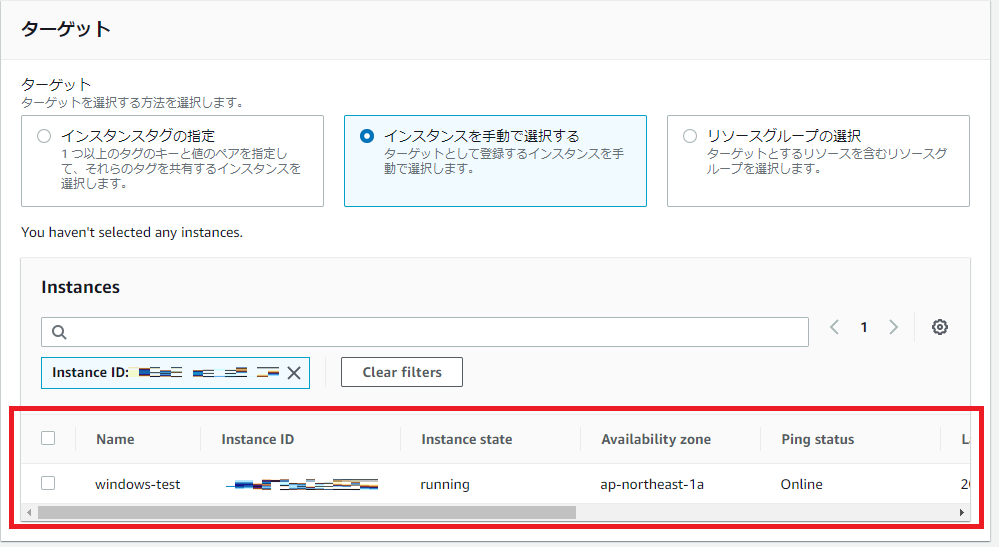Image resolution: width=999 pixels, height=547 pixels.
Task: Click the Instance state column header
Action: [x=467, y=439]
